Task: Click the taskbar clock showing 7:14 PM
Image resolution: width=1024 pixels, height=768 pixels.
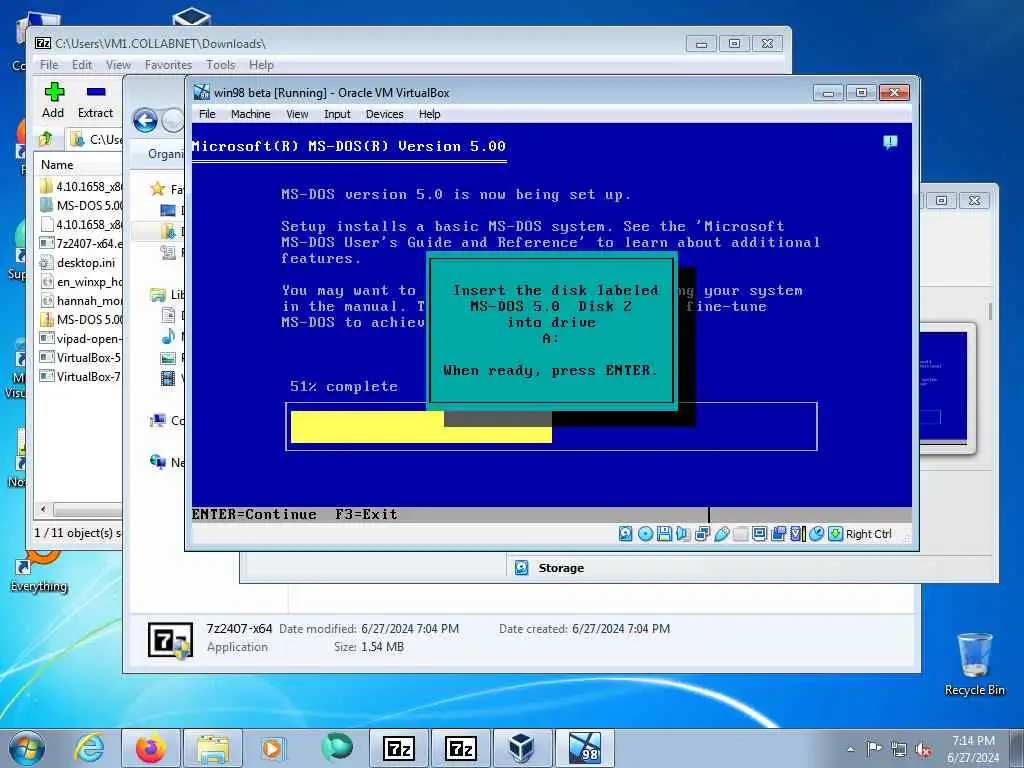Action: pos(973,749)
